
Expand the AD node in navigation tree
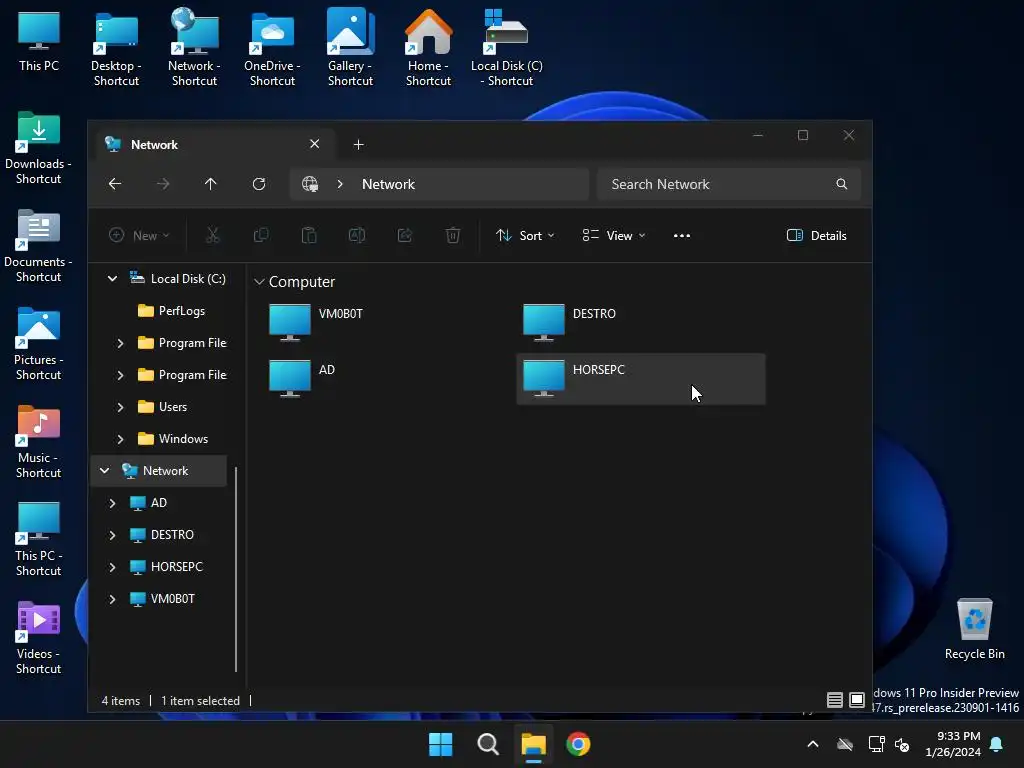coord(112,503)
